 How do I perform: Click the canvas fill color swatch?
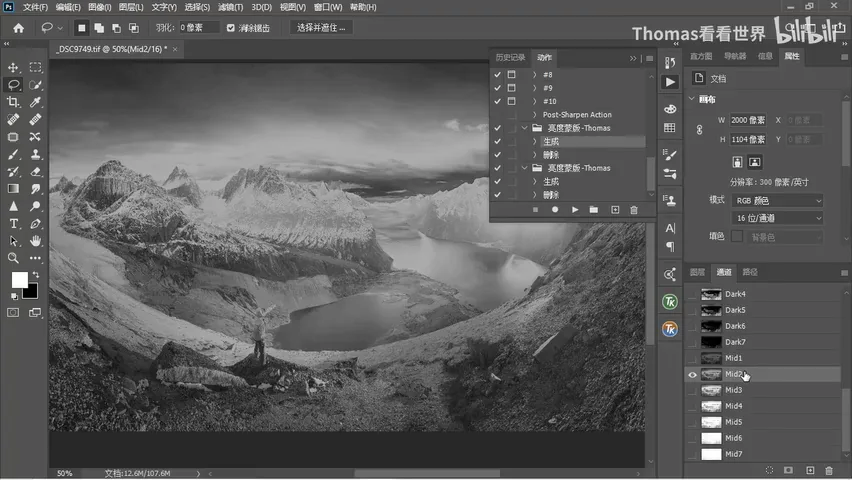tap(737, 236)
